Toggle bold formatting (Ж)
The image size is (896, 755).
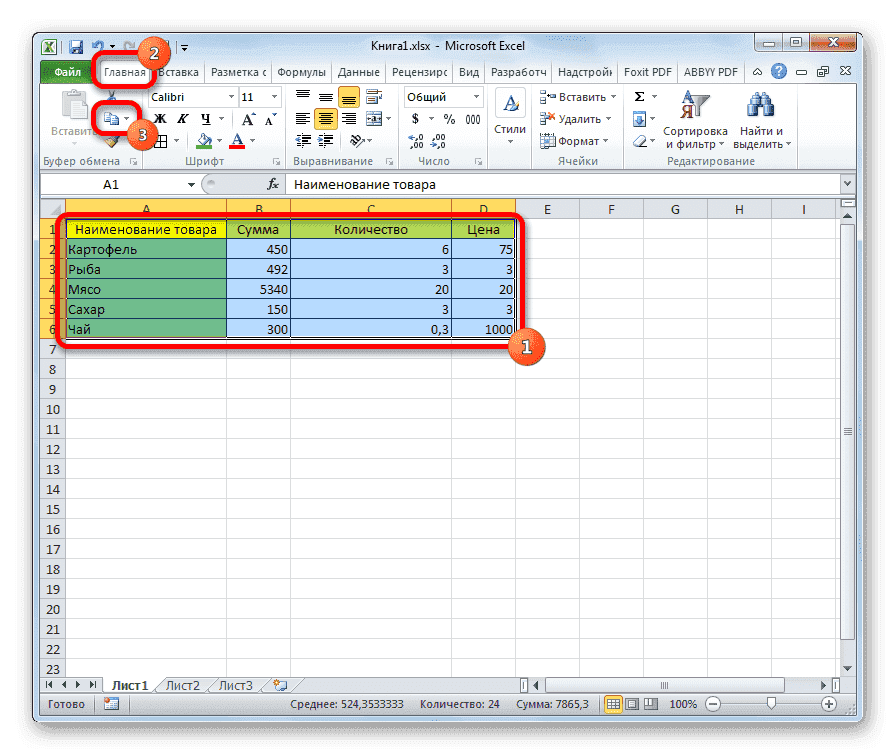[x=160, y=119]
